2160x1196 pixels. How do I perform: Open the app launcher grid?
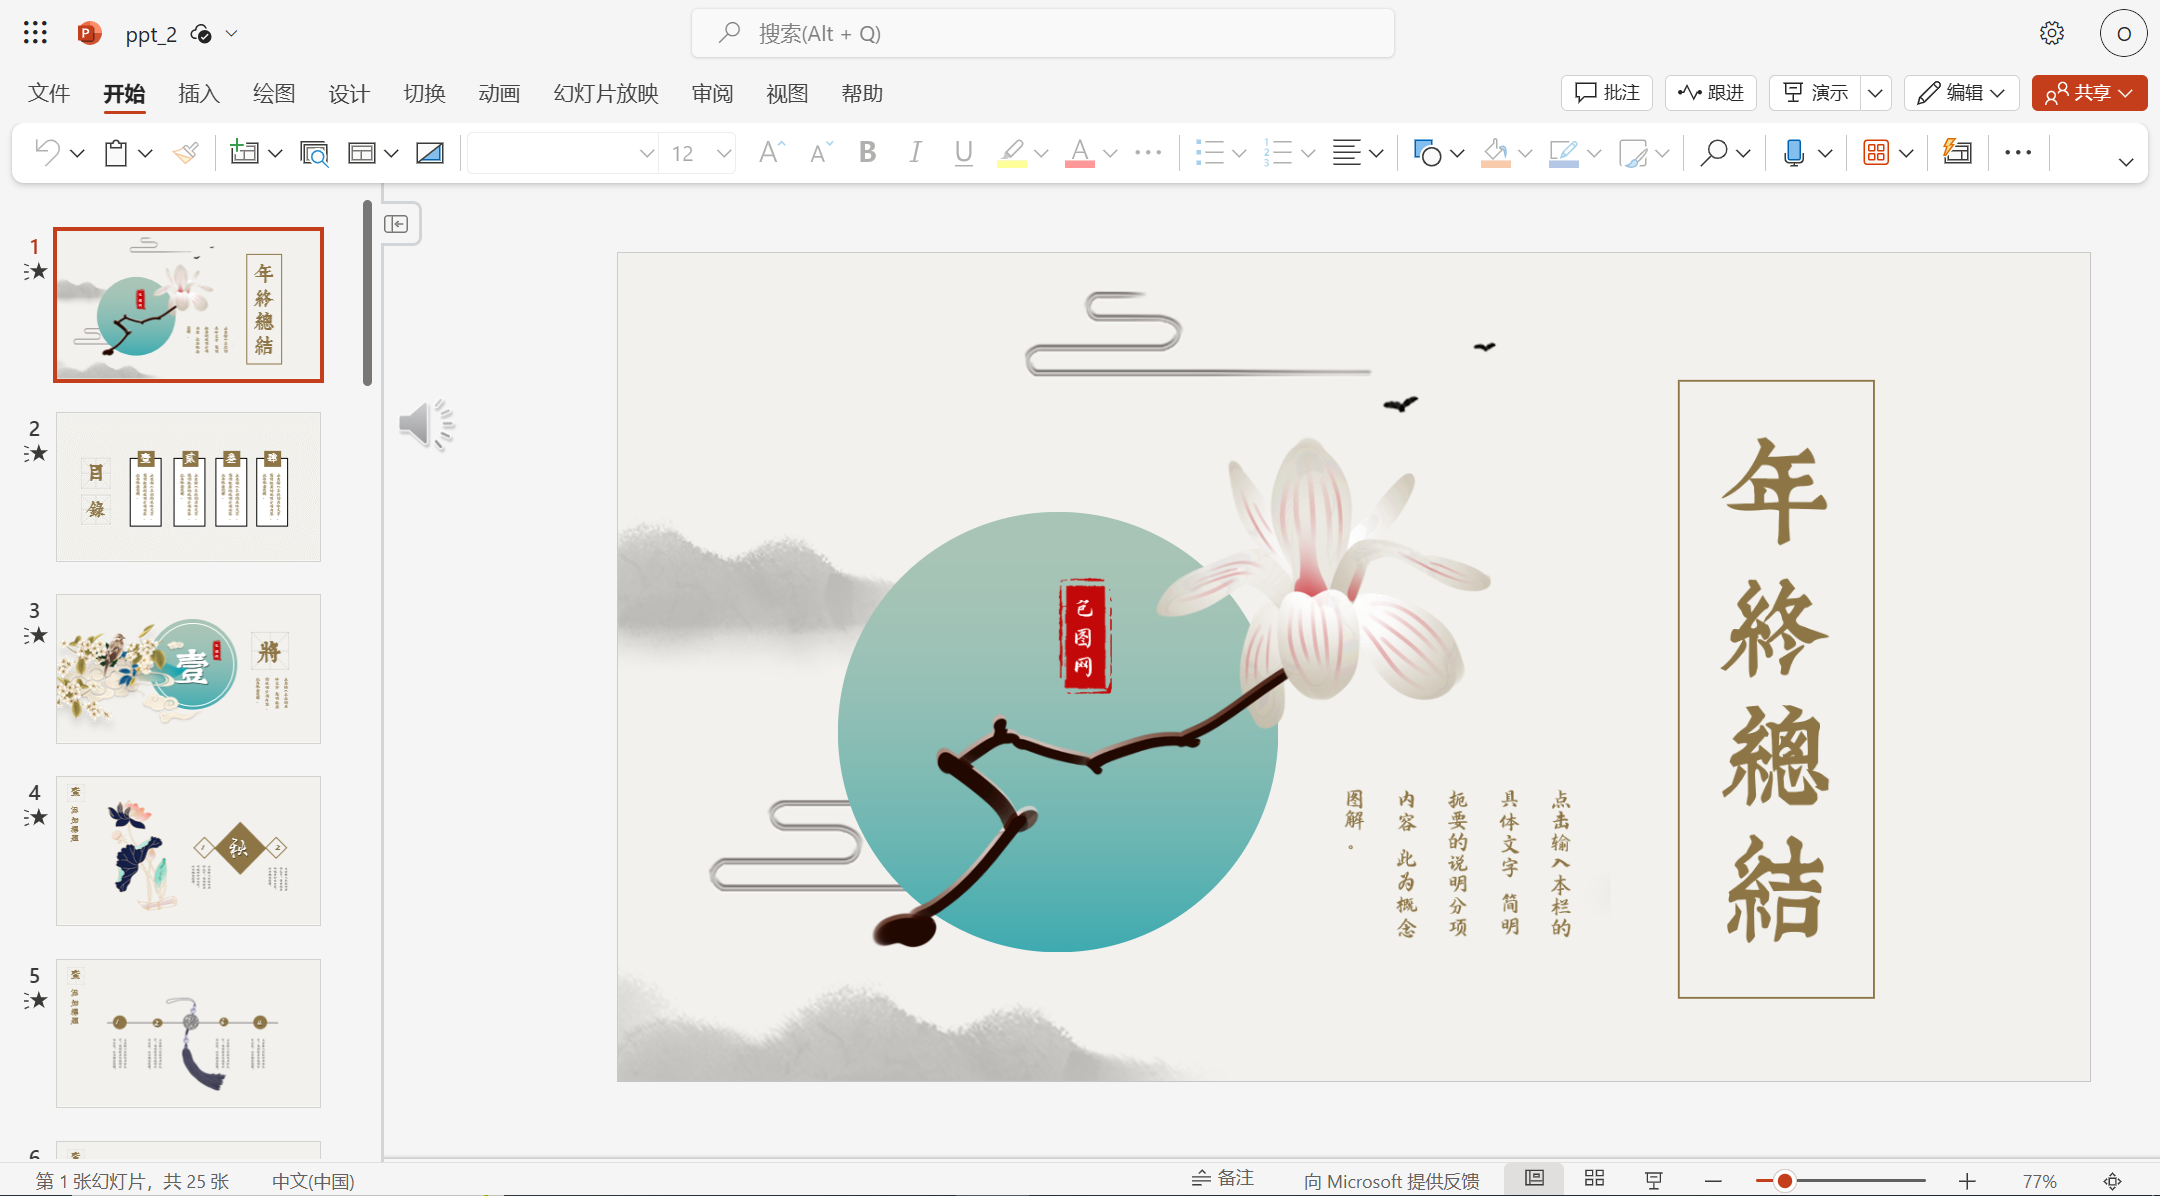(35, 33)
